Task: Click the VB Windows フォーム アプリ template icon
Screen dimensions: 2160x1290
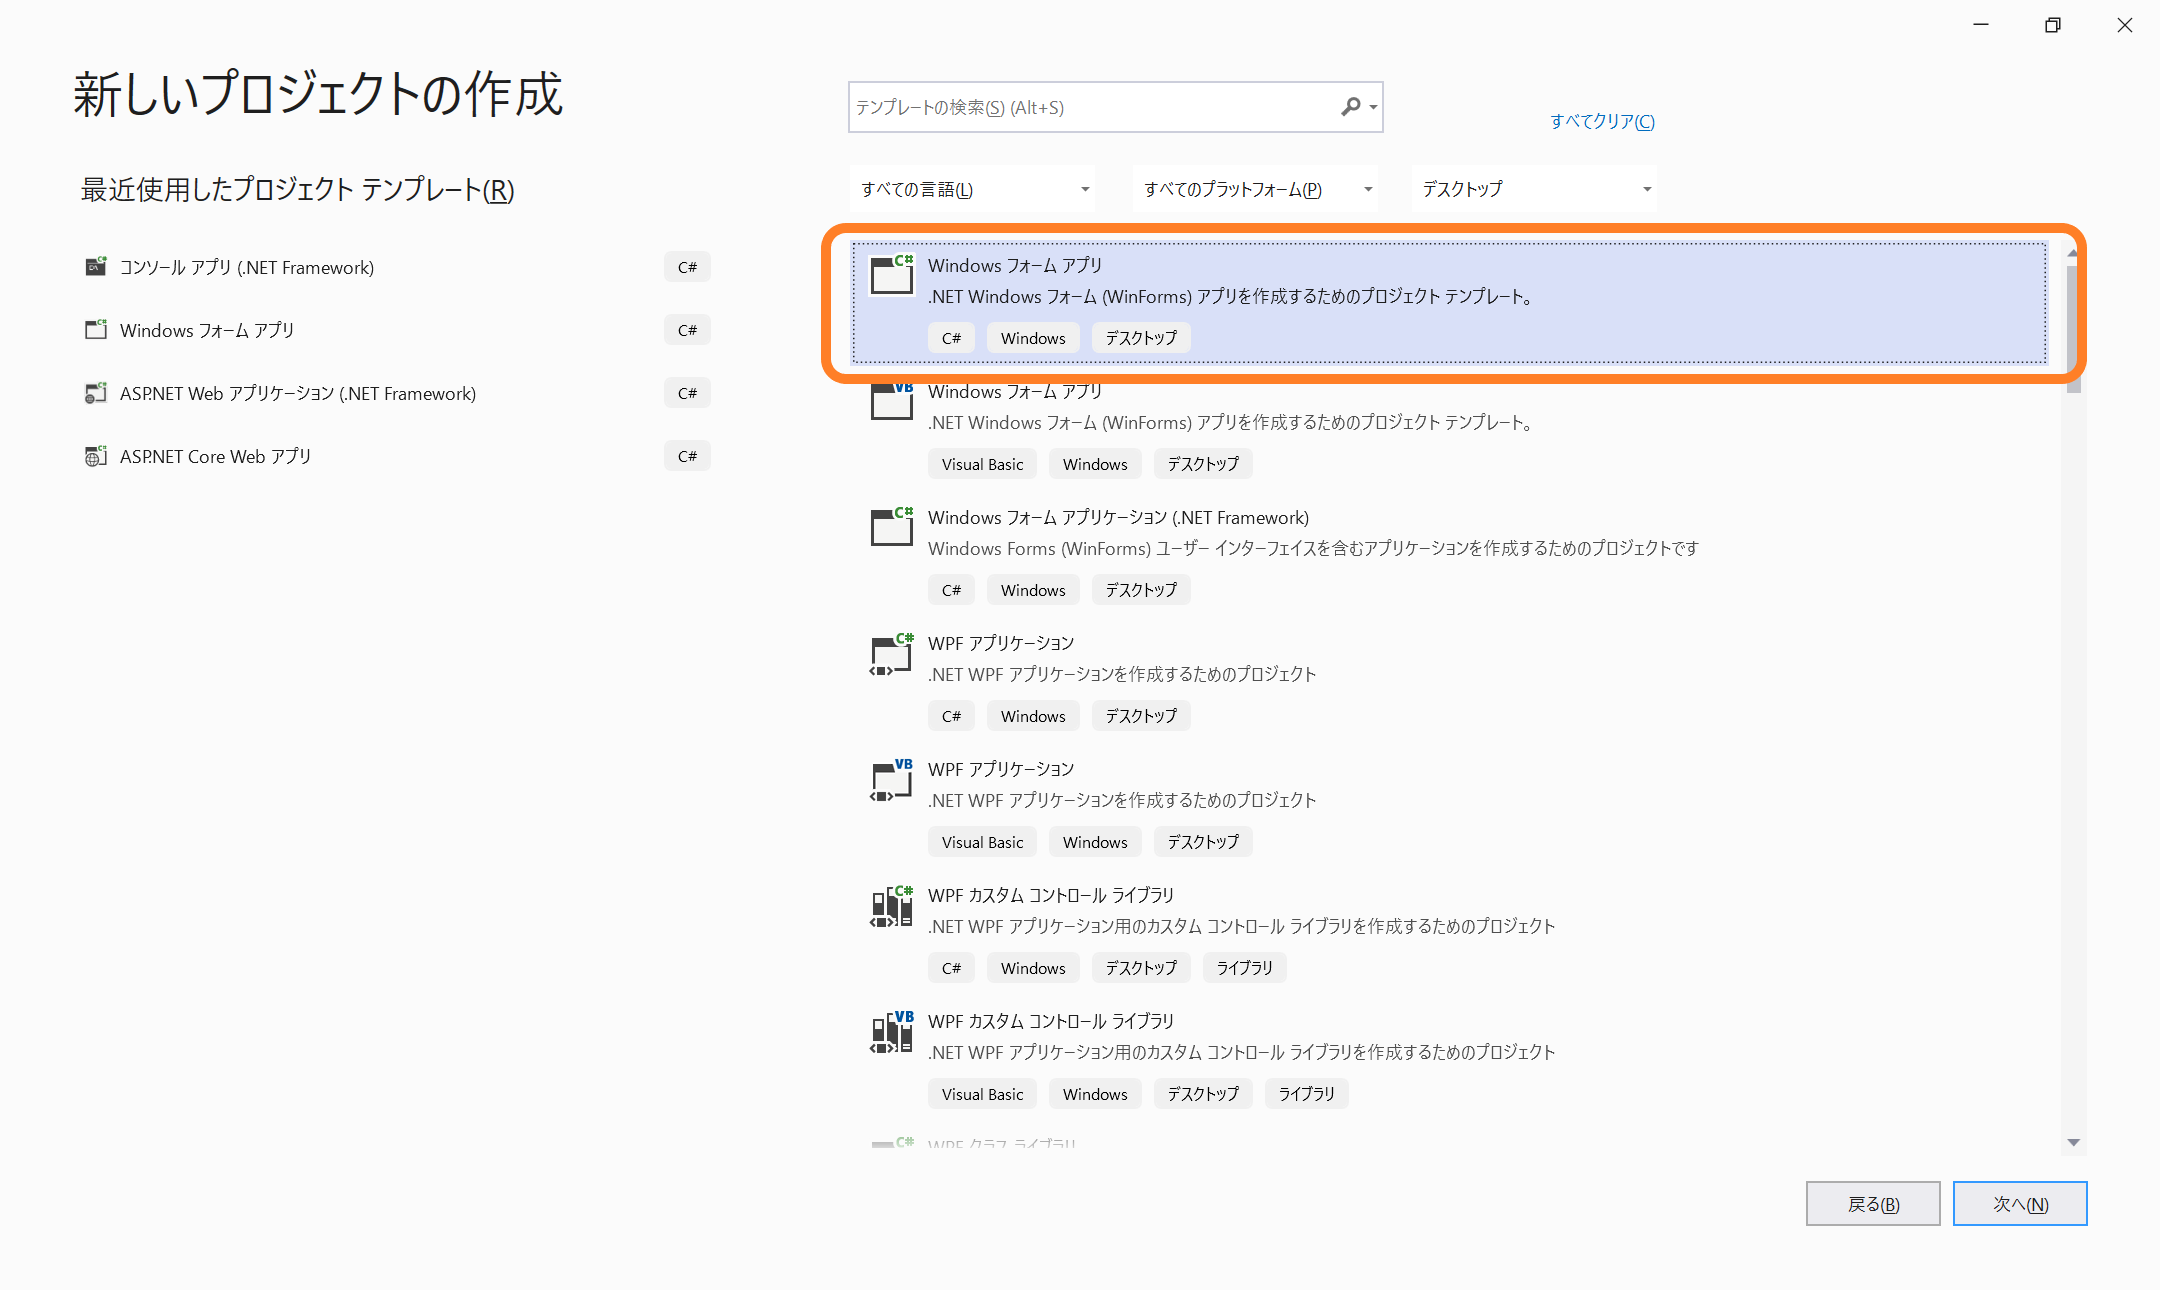Action: tap(892, 401)
